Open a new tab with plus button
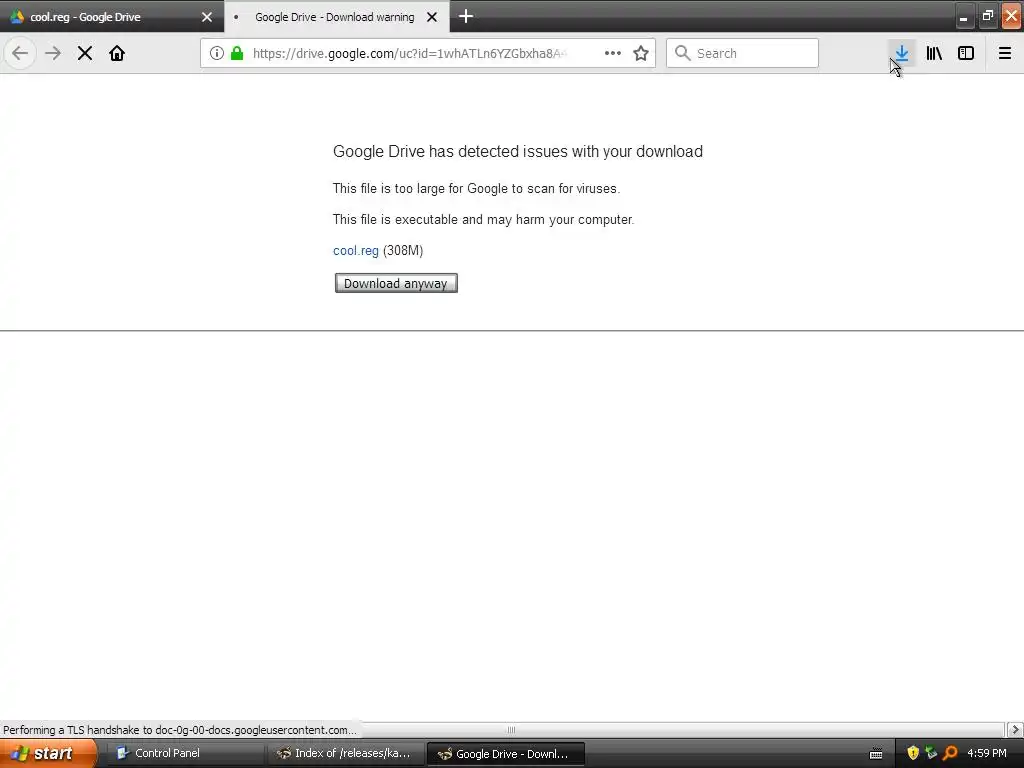Viewport: 1024px width, 768px height. point(466,16)
